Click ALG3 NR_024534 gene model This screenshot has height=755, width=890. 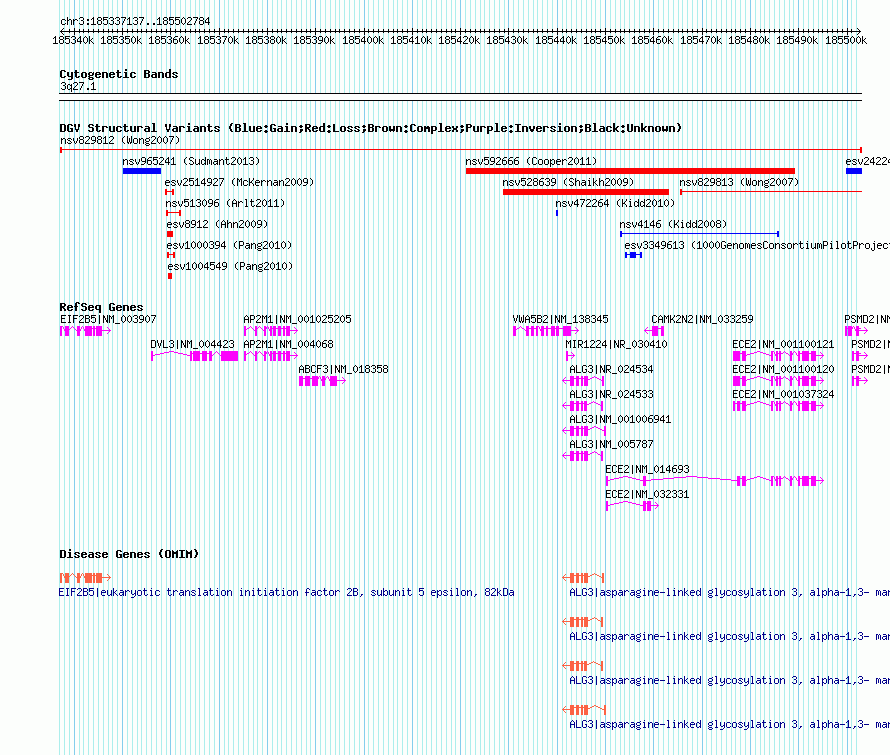point(583,381)
